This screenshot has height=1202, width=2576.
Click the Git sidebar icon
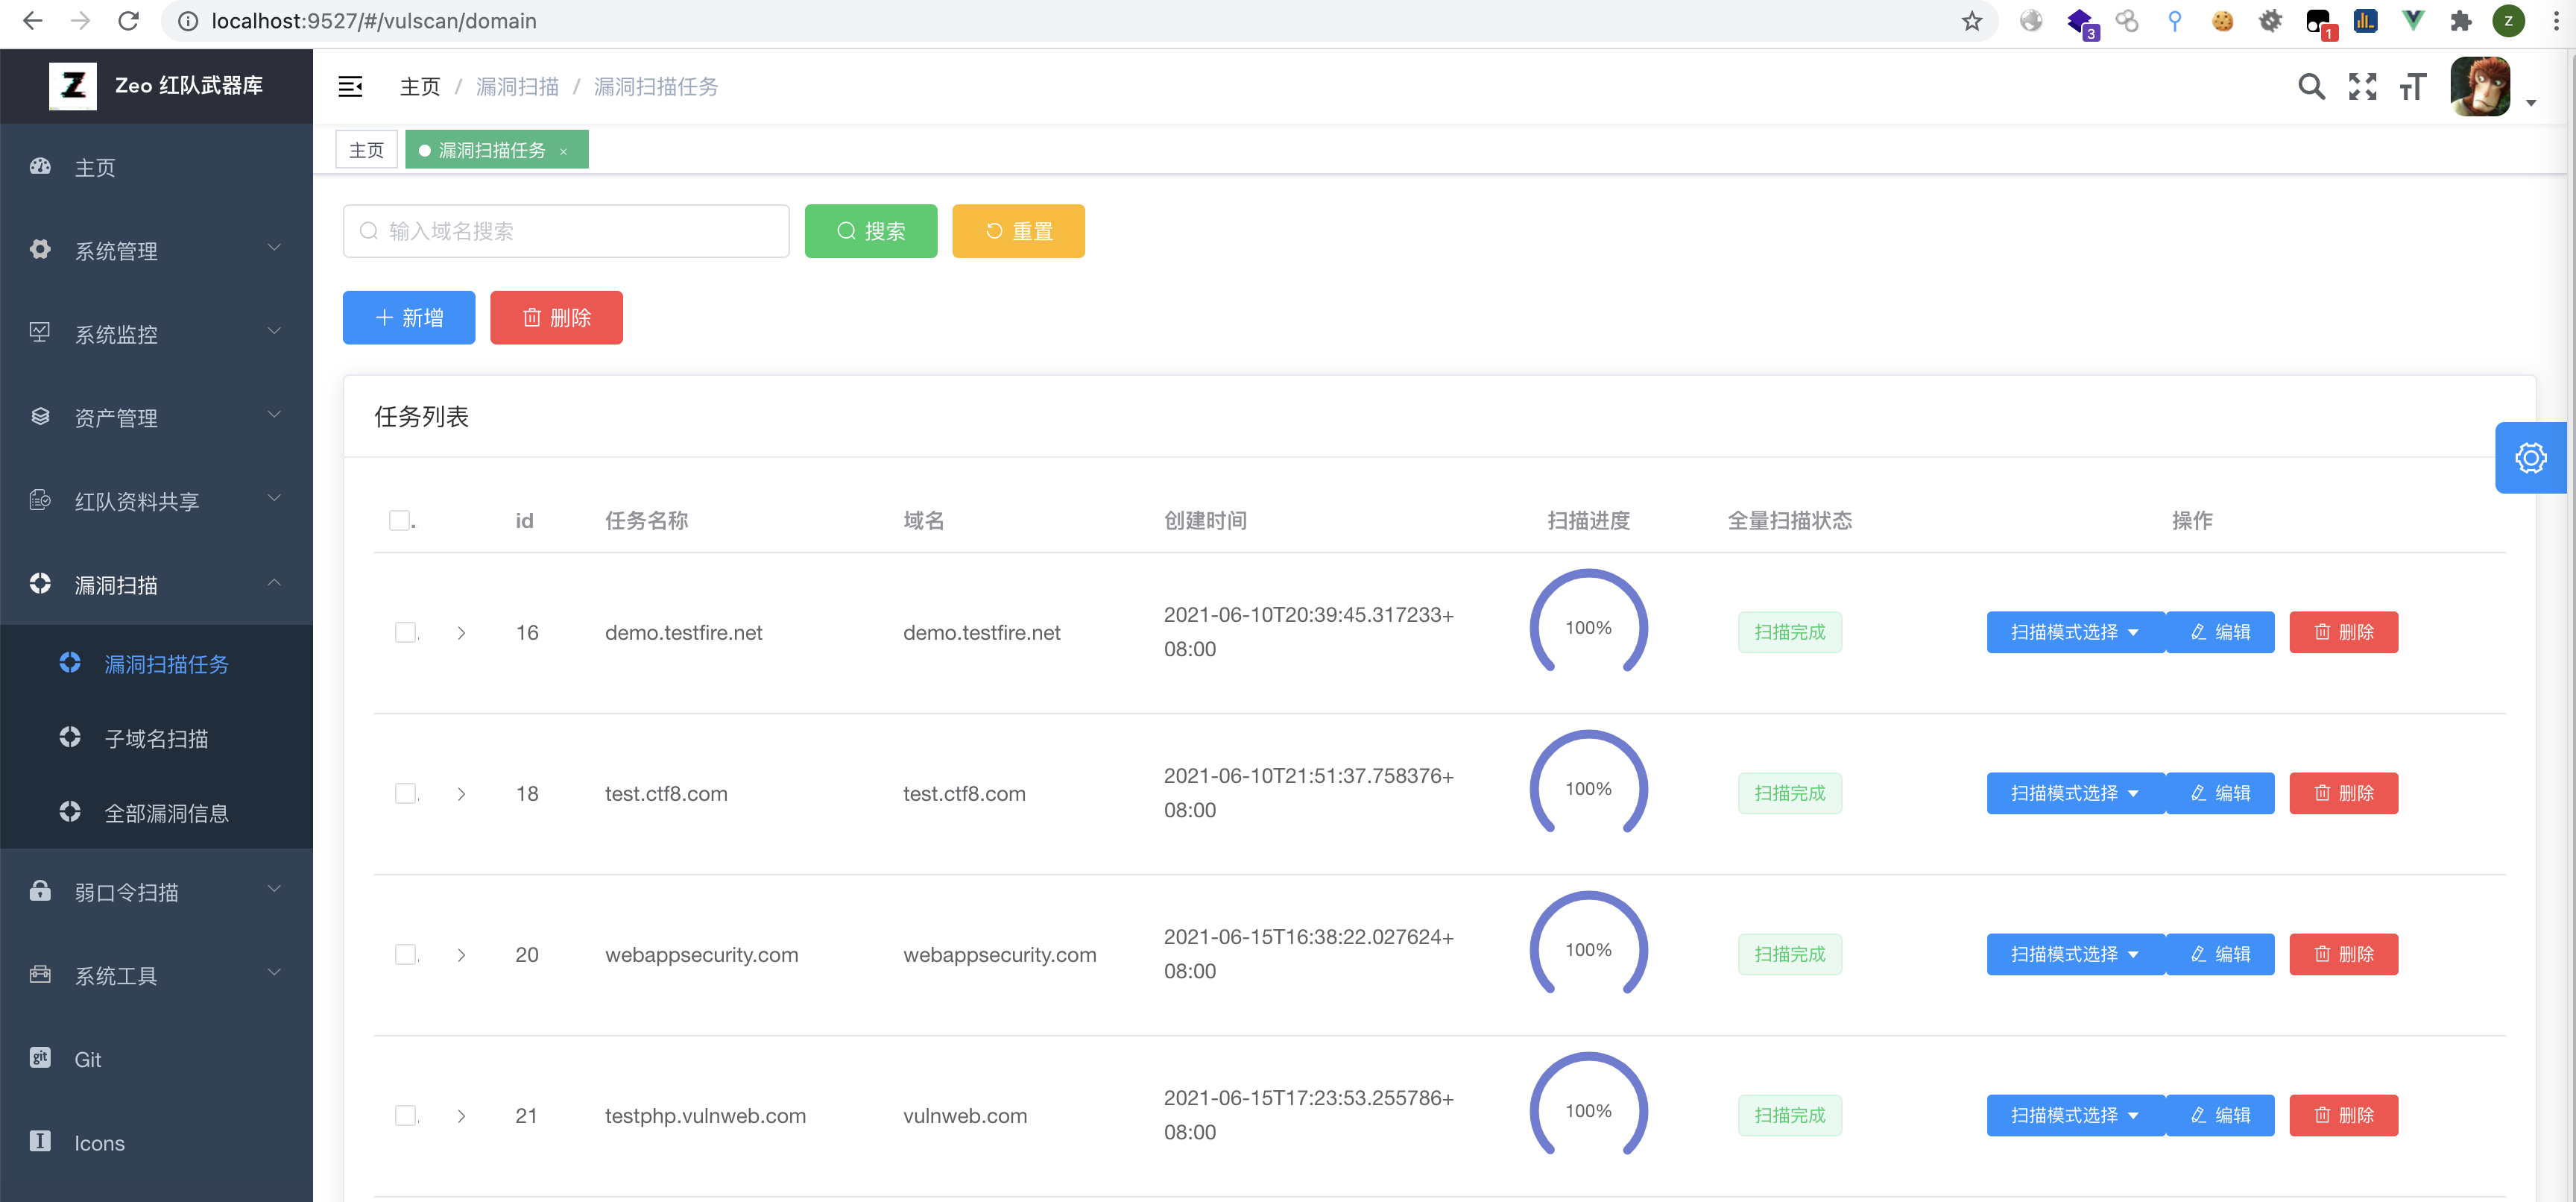tap(40, 1058)
